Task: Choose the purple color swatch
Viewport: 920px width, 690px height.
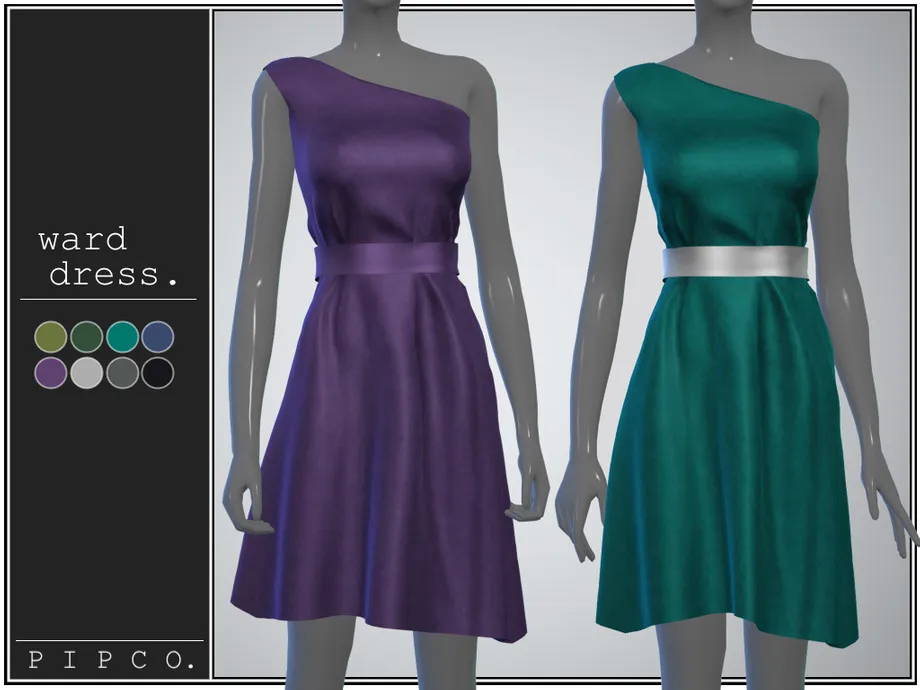Action: point(50,373)
